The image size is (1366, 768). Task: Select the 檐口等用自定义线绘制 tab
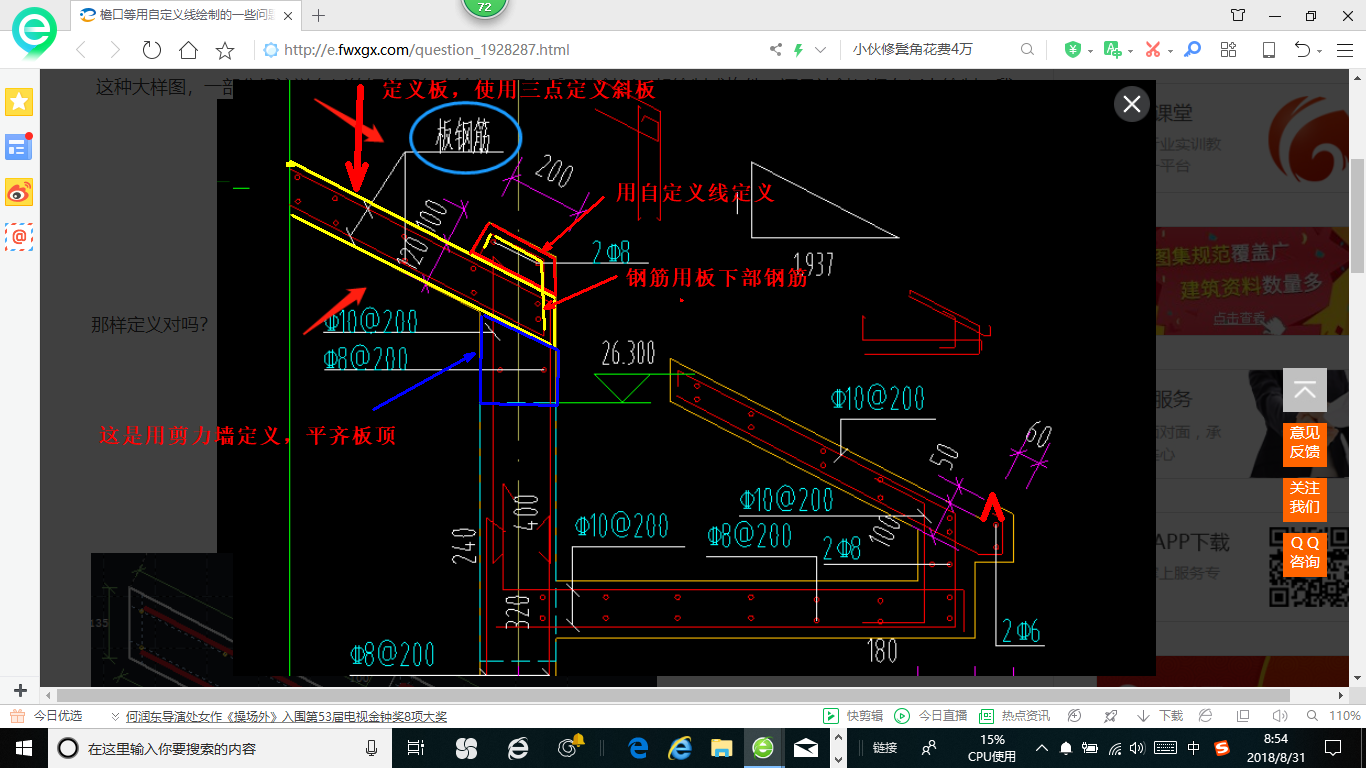(x=188, y=15)
